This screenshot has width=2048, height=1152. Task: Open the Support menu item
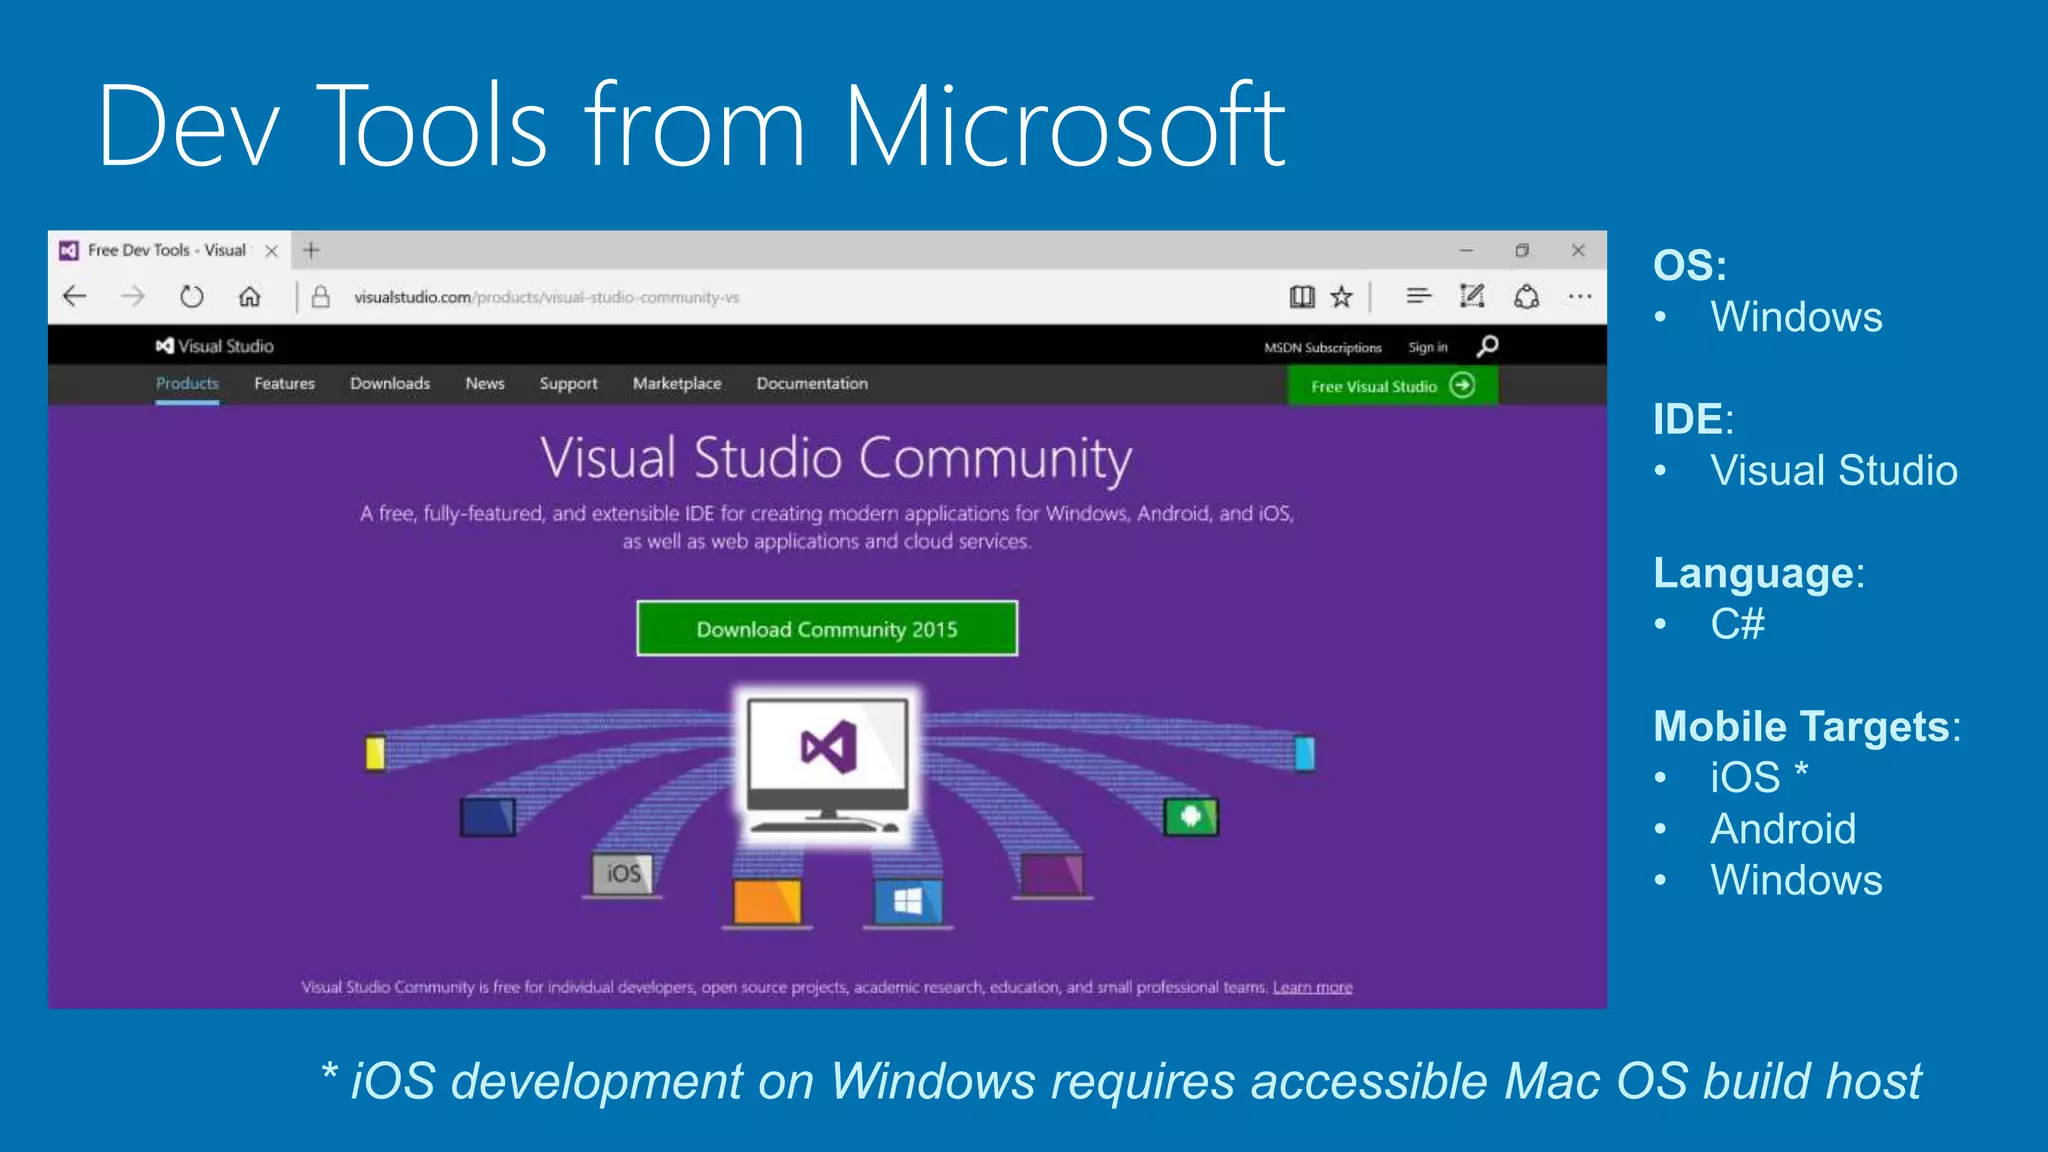pyautogui.click(x=568, y=384)
